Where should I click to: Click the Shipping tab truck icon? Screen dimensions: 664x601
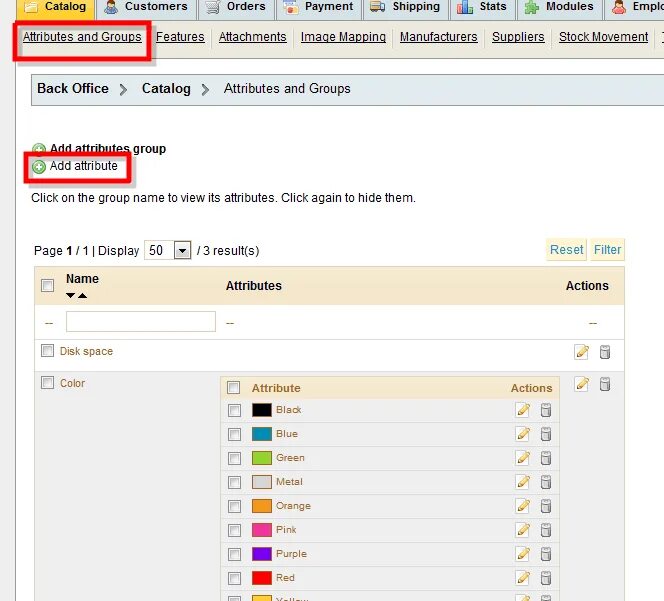[377, 7]
